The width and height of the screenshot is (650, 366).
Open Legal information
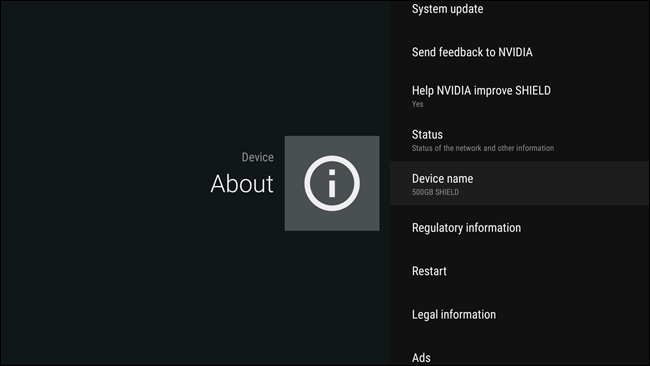520,315
